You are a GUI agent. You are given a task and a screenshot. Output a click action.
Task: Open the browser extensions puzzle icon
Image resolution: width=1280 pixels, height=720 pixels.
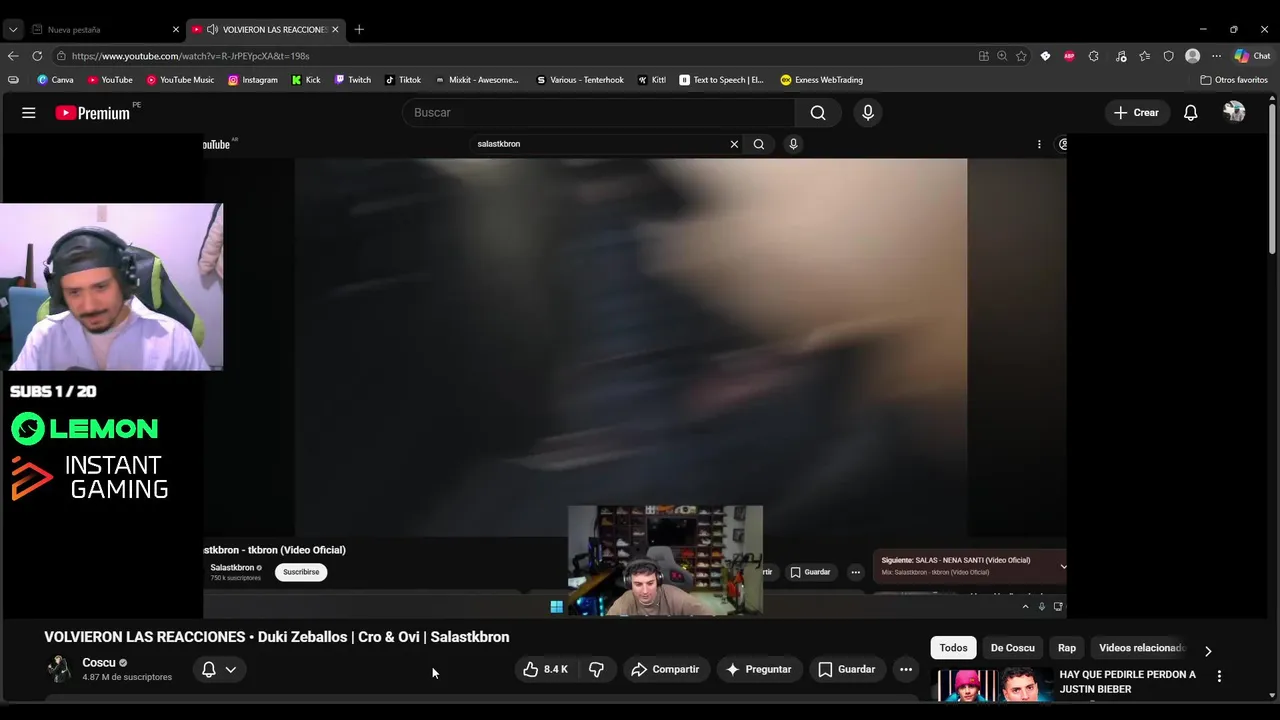click(1093, 56)
